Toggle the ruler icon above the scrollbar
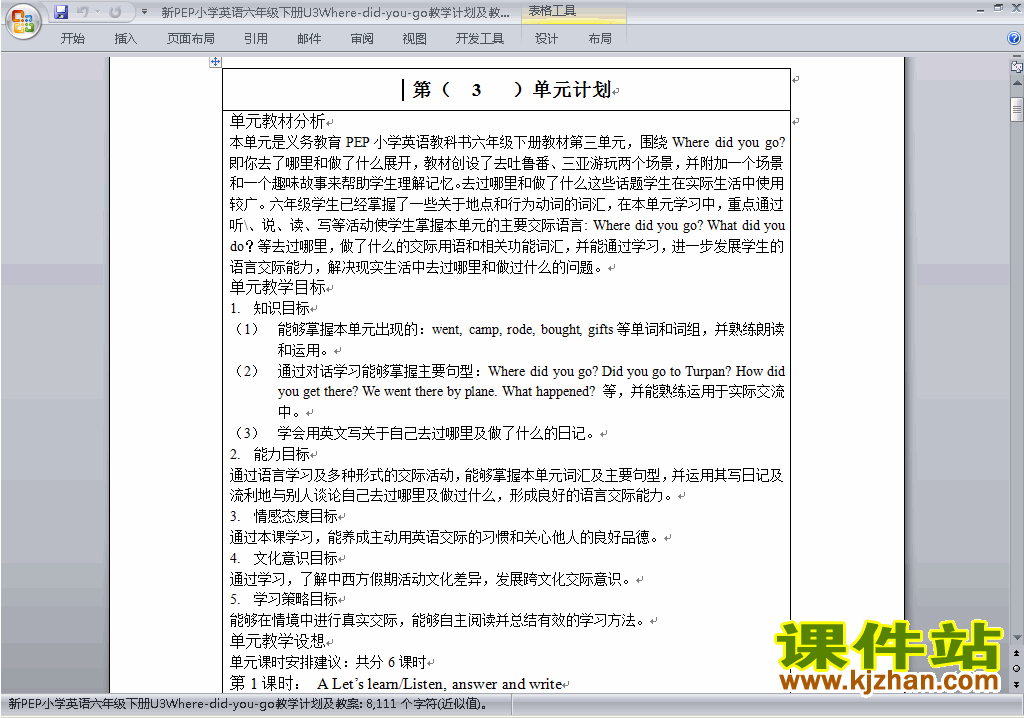 pyautogui.click(x=1016, y=66)
